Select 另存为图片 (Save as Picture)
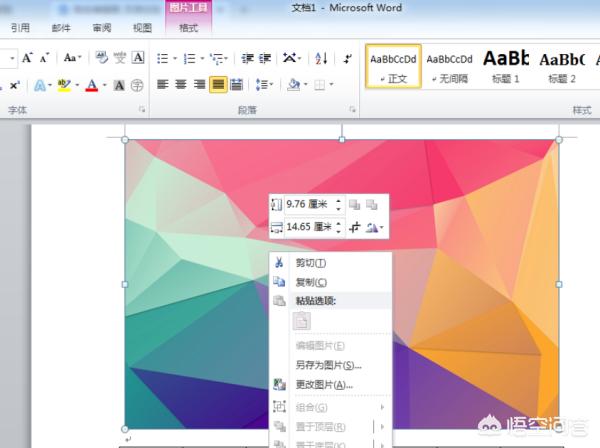The height and width of the screenshot is (448, 600). point(328,365)
